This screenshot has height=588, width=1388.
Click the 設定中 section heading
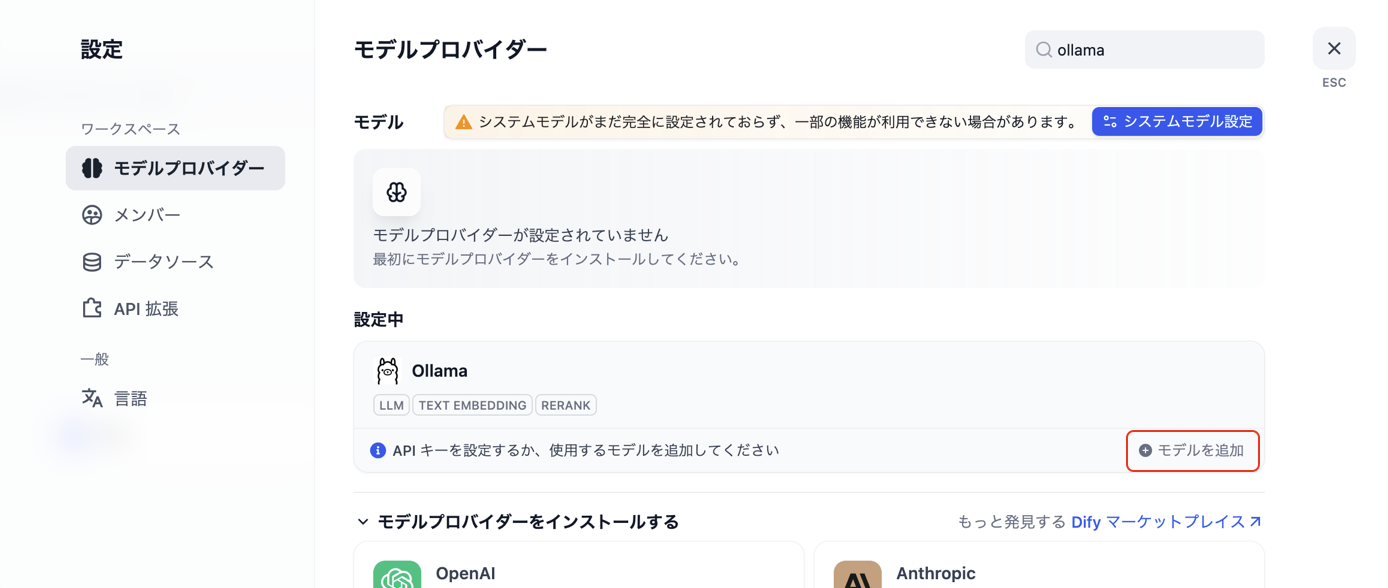(379, 320)
